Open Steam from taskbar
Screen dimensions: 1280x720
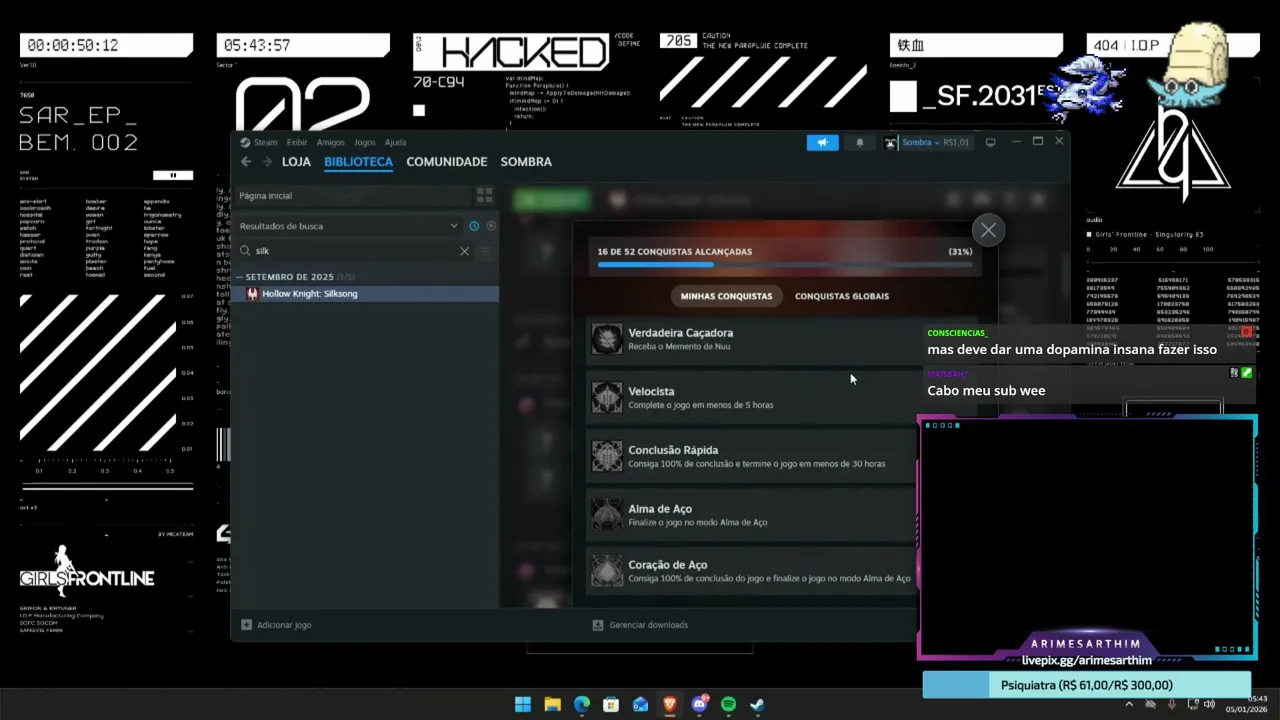tap(758, 705)
